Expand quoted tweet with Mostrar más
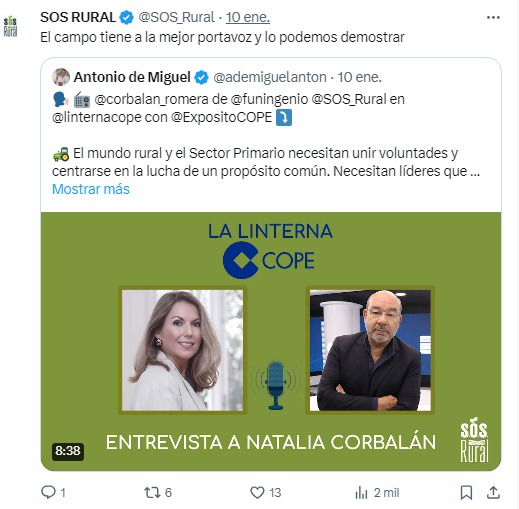The height and width of the screenshot is (509, 519). pos(91,189)
